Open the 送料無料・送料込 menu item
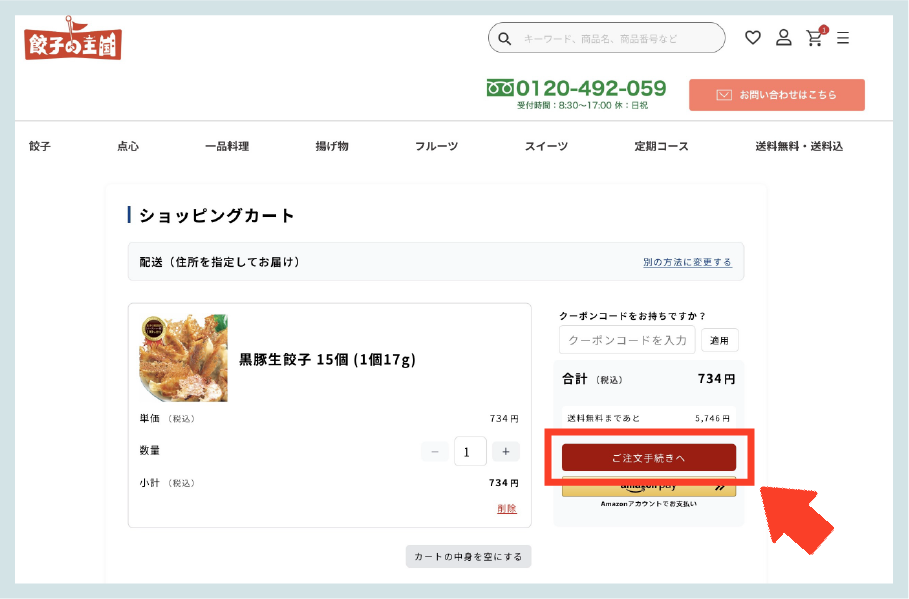Screen dimensions: 909x599 pyautogui.click(x=799, y=146)
